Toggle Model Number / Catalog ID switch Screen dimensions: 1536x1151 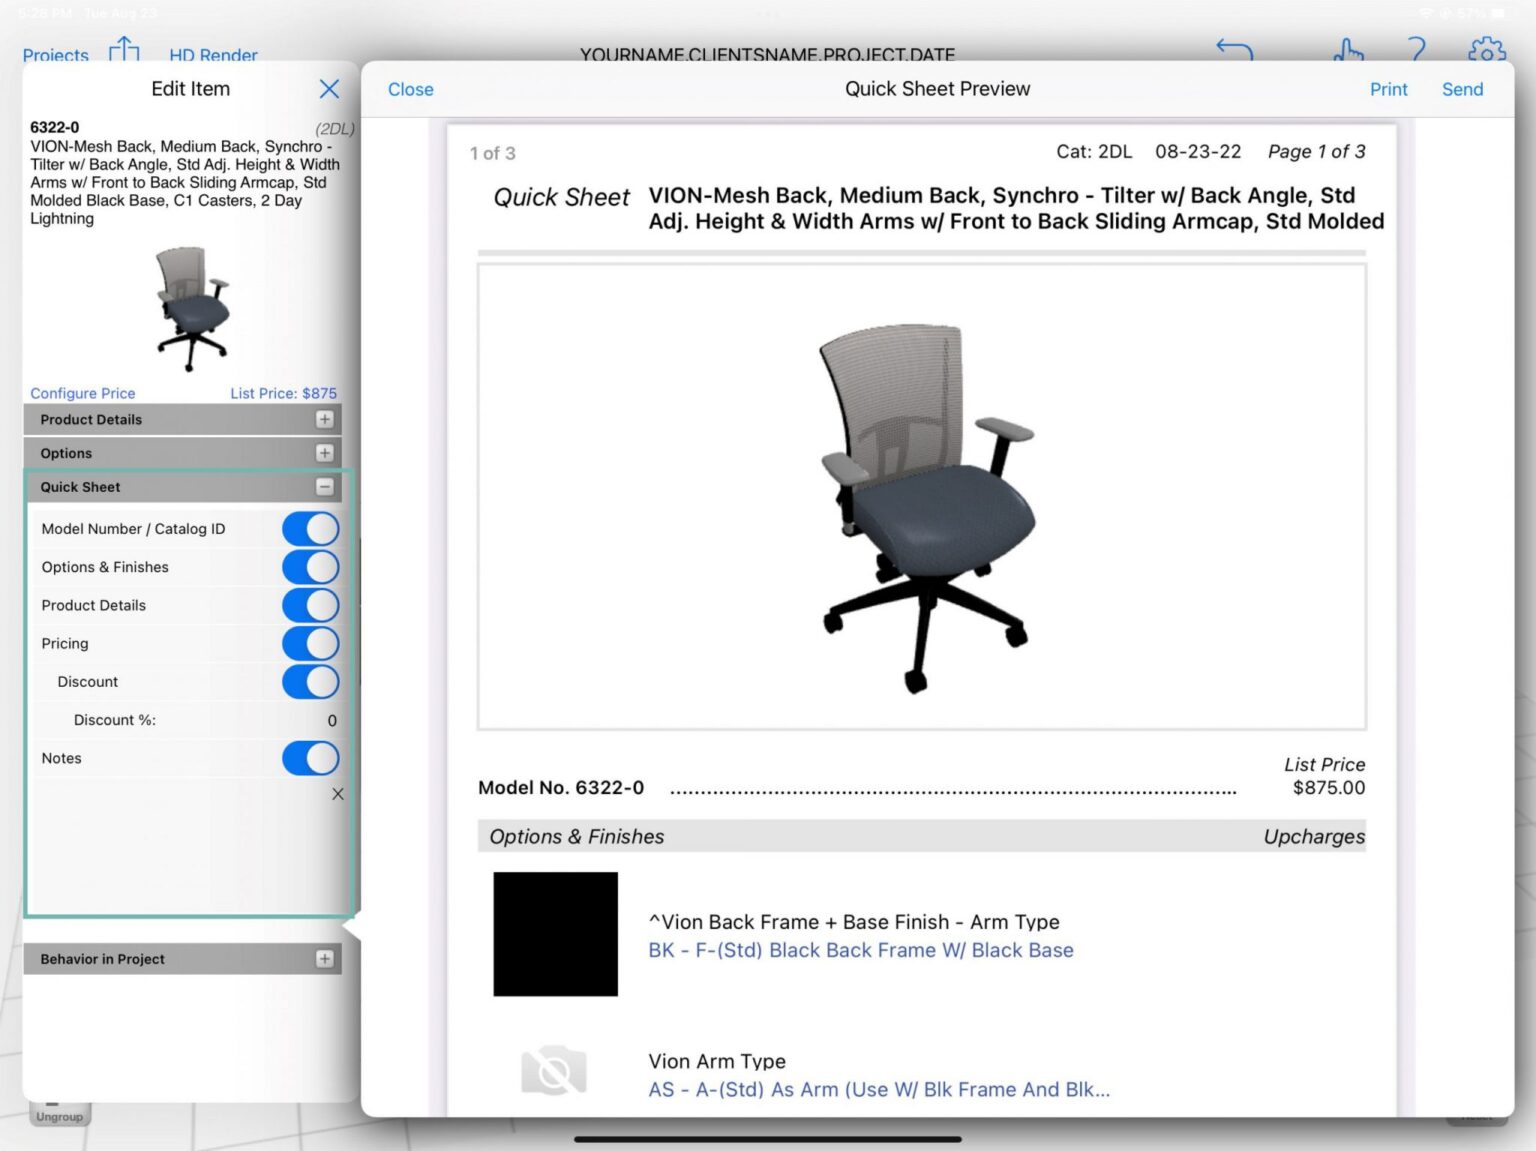[310, 529]
